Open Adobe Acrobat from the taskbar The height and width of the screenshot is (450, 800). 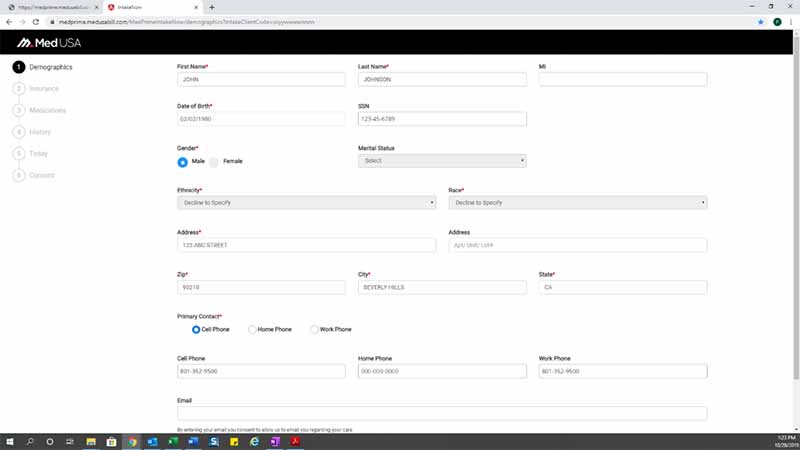(295, 442)
